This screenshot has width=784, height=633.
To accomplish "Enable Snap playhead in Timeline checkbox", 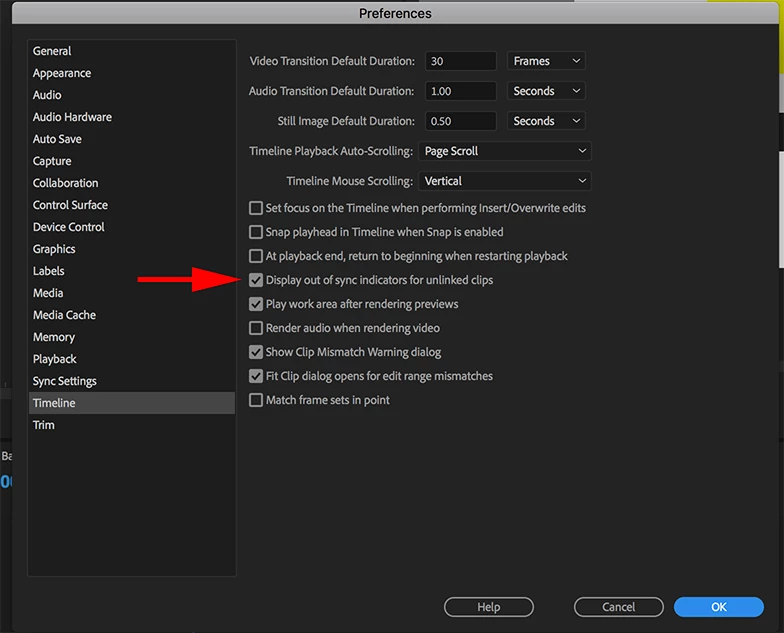I will coord(256,232).
